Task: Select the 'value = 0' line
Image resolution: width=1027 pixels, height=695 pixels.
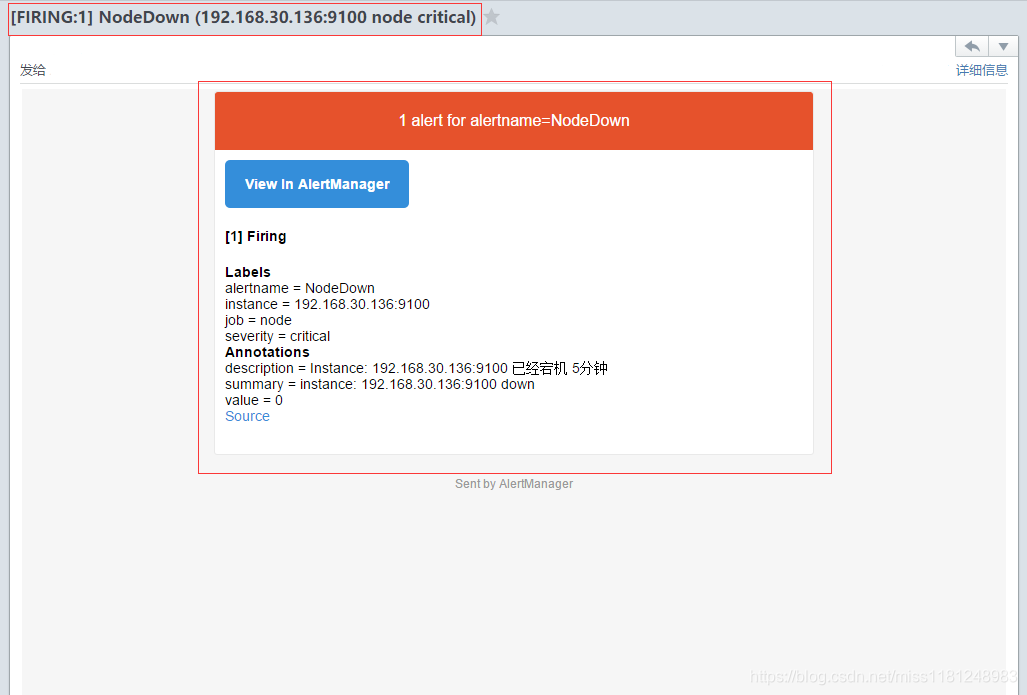Action: pos(254,400)
